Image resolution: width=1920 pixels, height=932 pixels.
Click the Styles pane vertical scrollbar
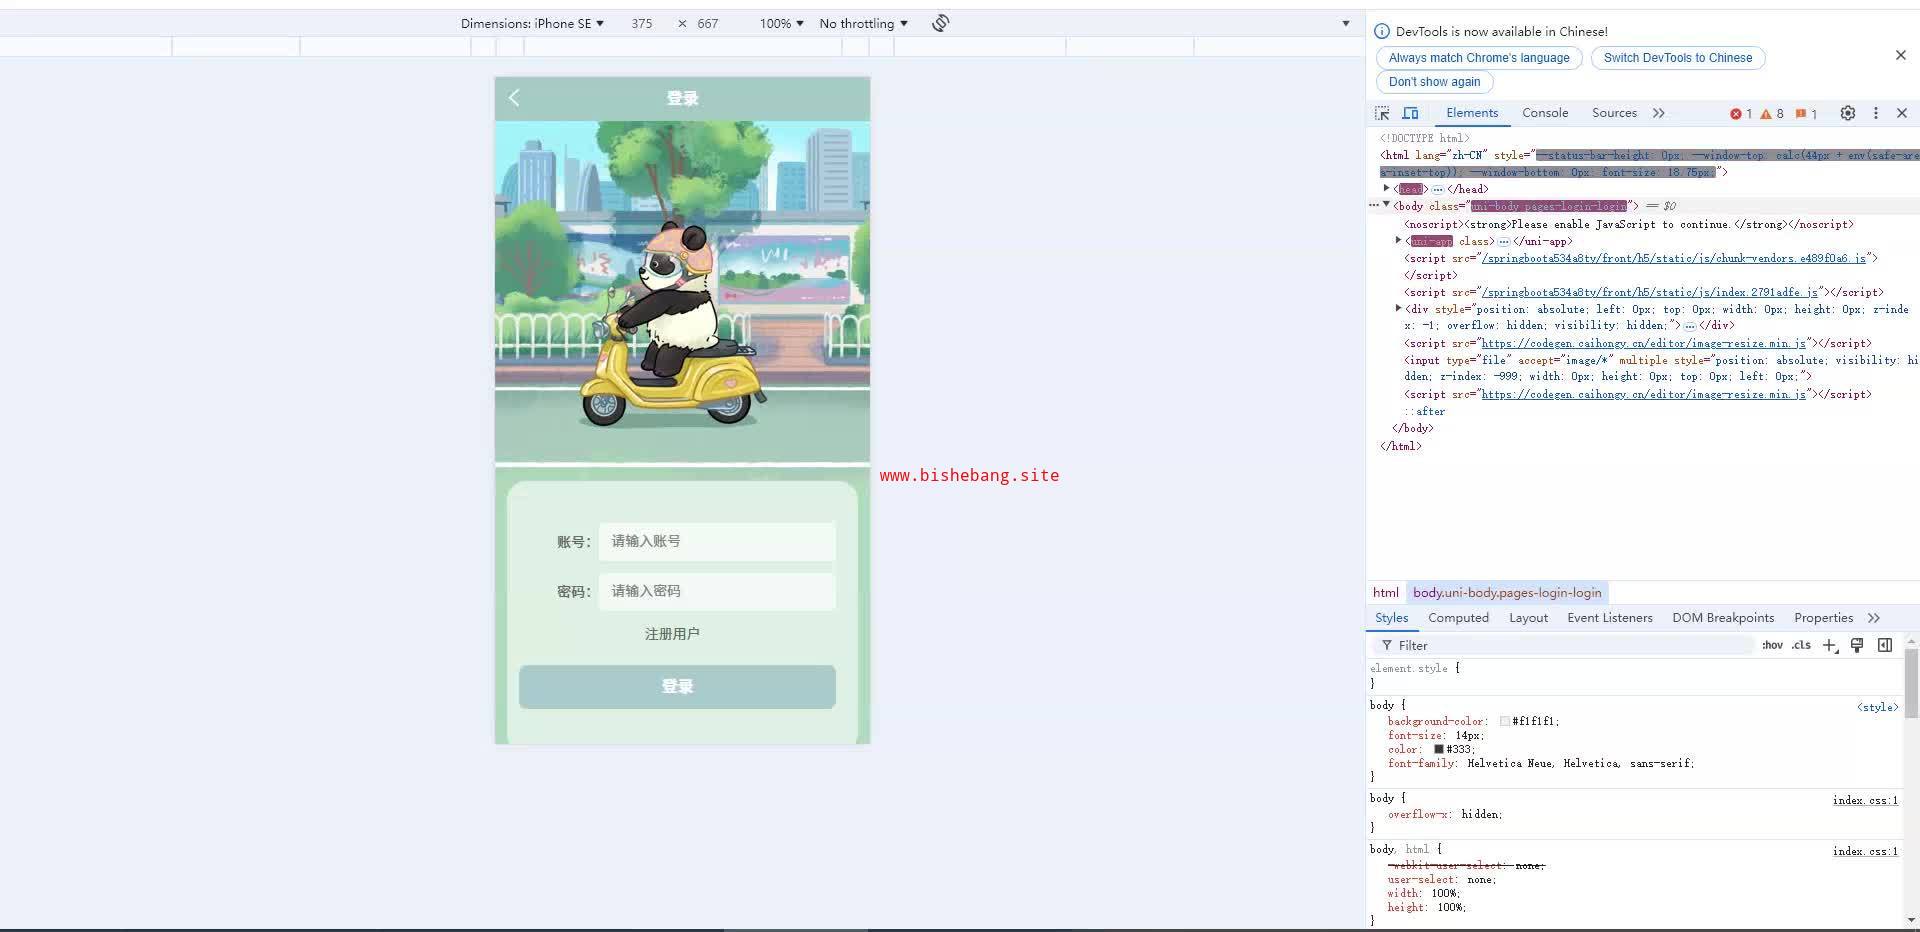coord(1911,682)
